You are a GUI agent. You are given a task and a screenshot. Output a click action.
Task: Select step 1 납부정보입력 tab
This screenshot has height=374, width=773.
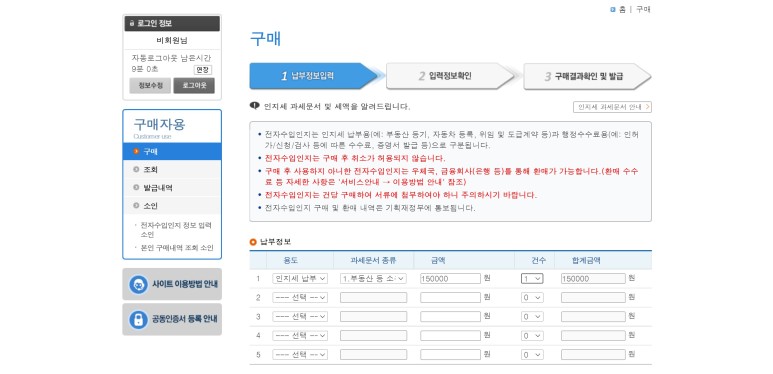[x=314, y=76]
